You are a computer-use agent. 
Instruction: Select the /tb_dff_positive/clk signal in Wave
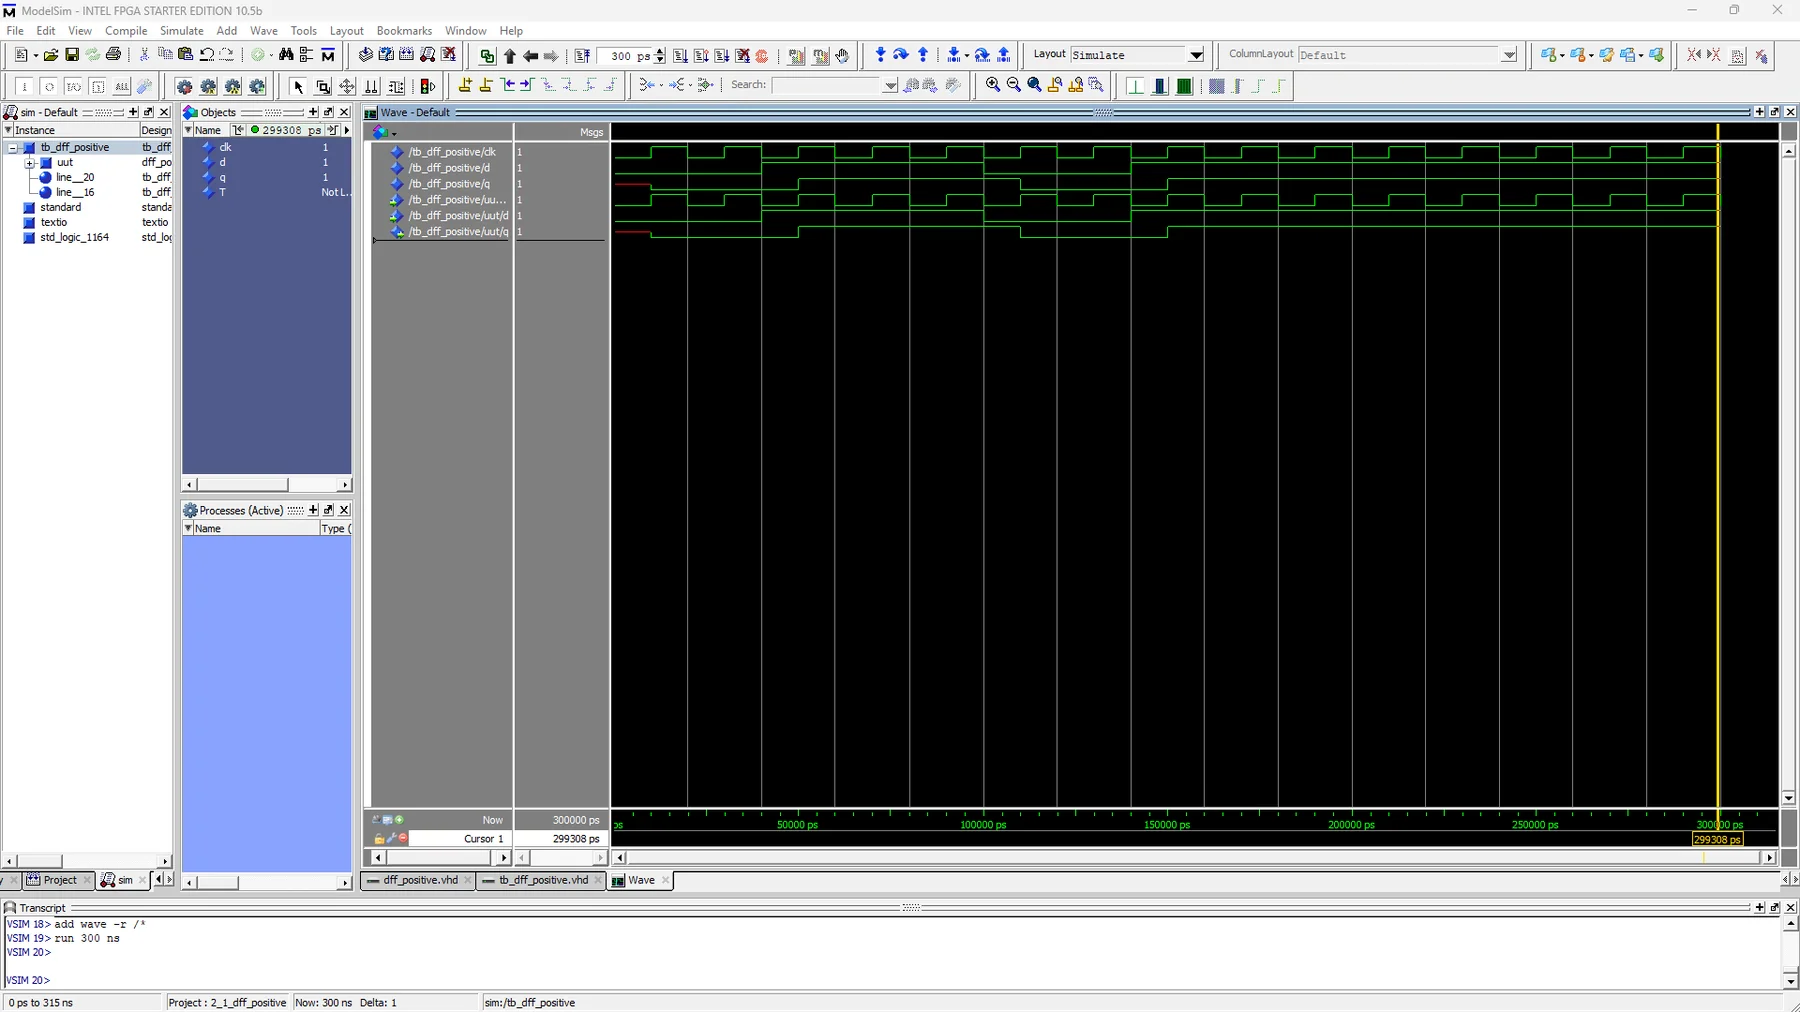click(452, 152)
